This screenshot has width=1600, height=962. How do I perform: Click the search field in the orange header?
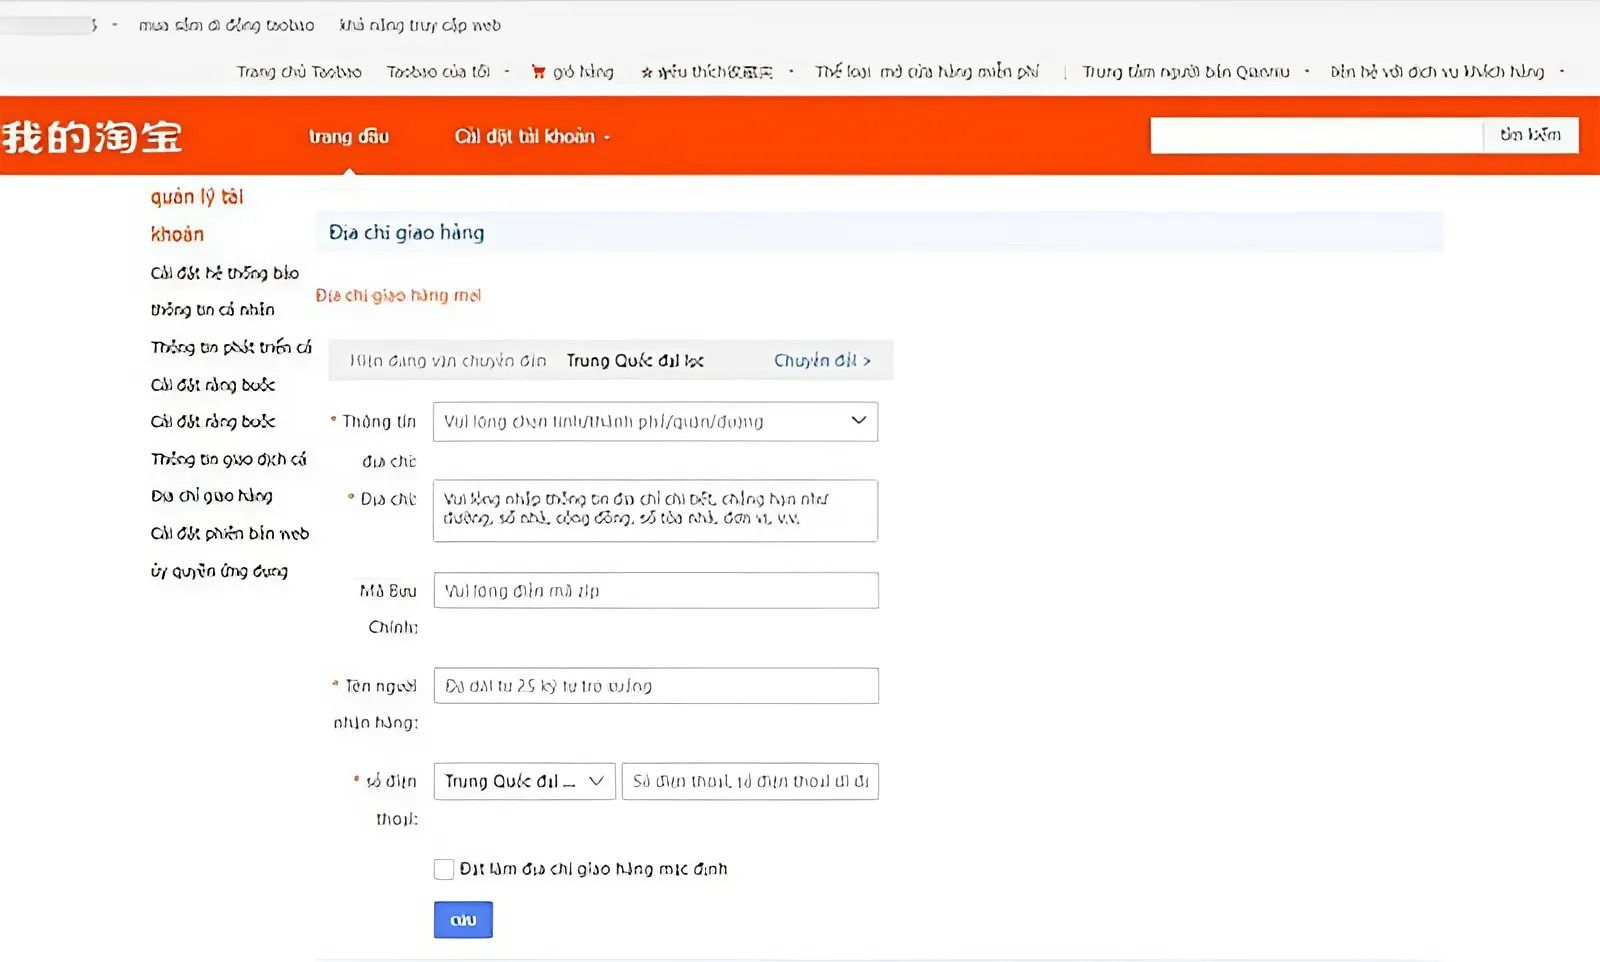1316,135
